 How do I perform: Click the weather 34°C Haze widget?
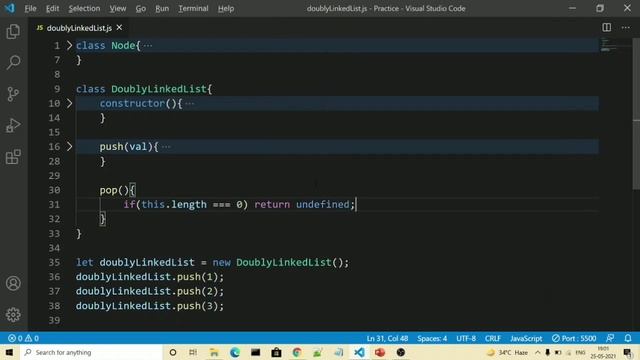click(507, 352)
